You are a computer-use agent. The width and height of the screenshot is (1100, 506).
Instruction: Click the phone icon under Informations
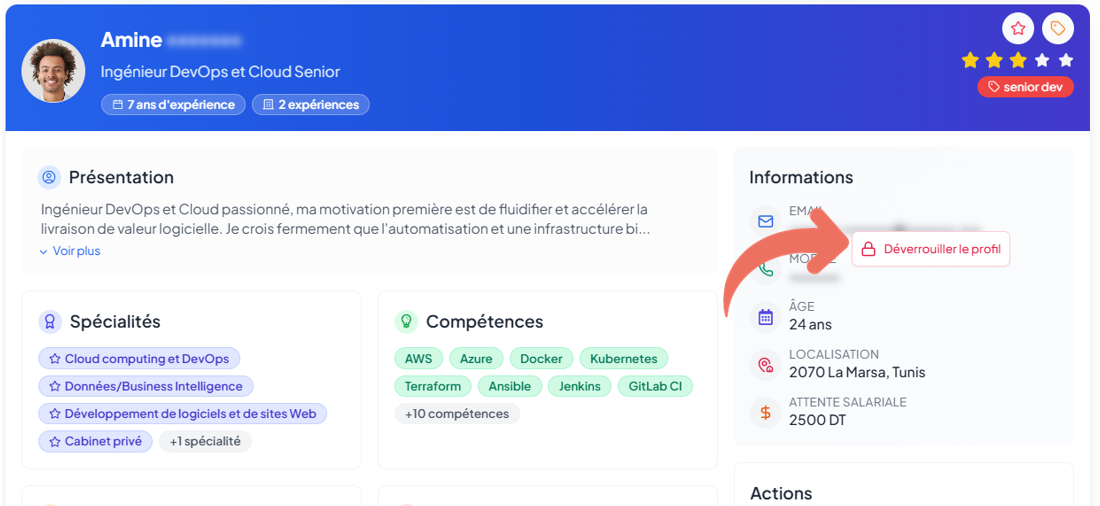[765, 268]
